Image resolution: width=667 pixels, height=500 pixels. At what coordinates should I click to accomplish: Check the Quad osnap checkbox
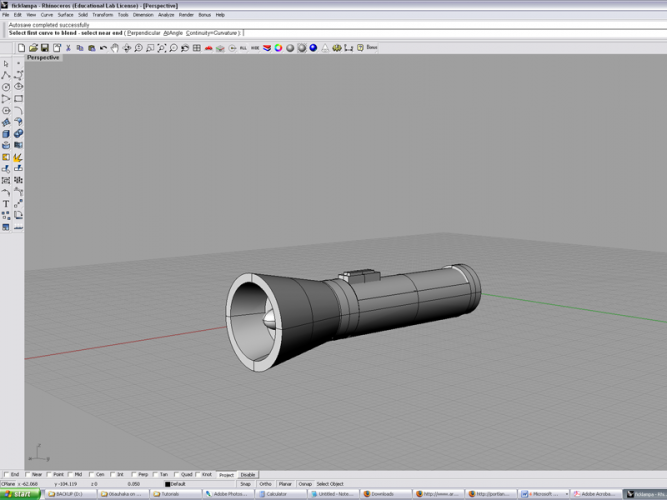tap(179, 475)
